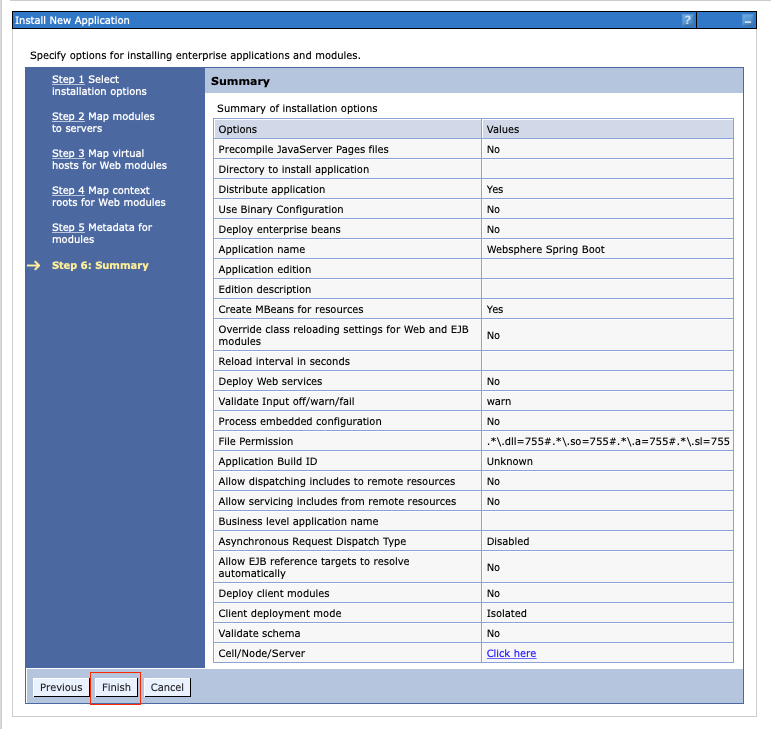The image size is (771, 729).
Task: Click the 'Edition description' option label
Action: pos(265,290)
